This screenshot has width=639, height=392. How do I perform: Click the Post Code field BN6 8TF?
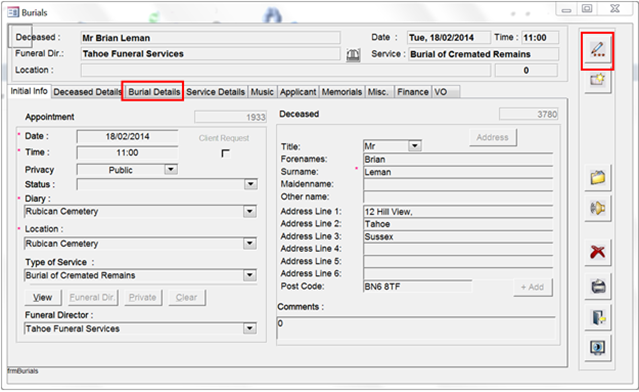click(417, 286)
